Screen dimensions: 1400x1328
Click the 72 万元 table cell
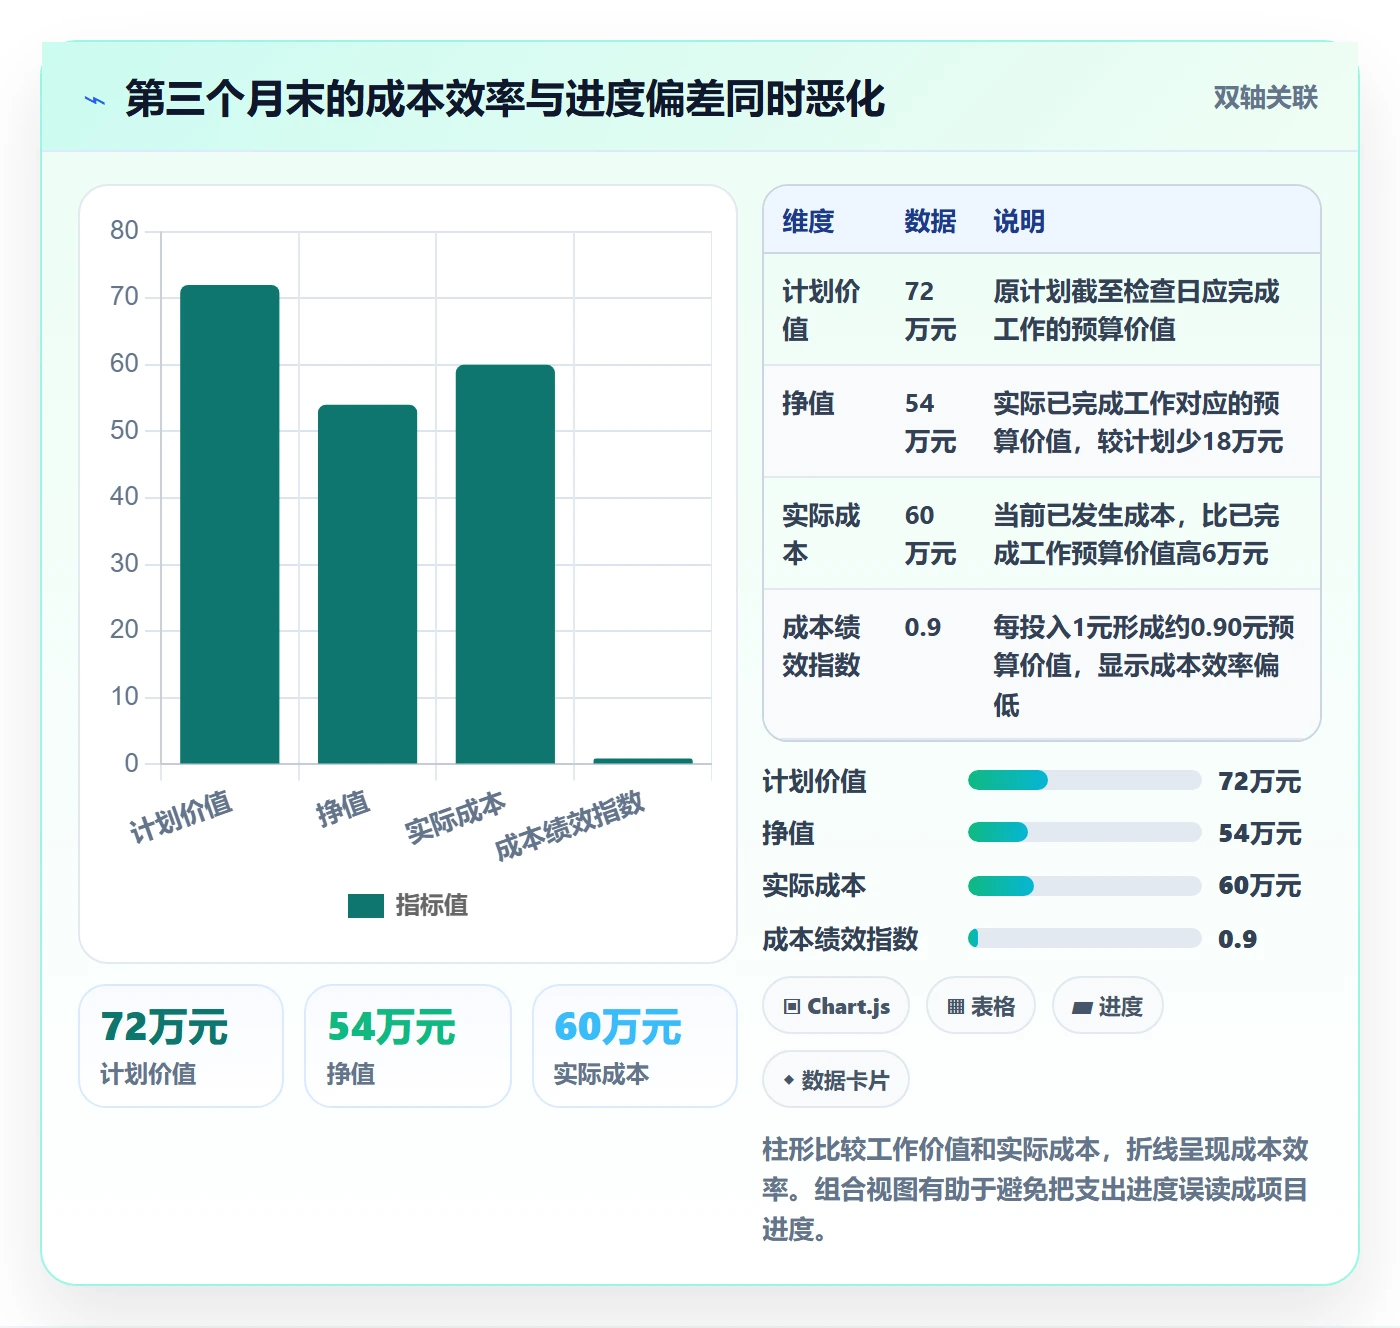pyautogui.click(x=930, y=310)
